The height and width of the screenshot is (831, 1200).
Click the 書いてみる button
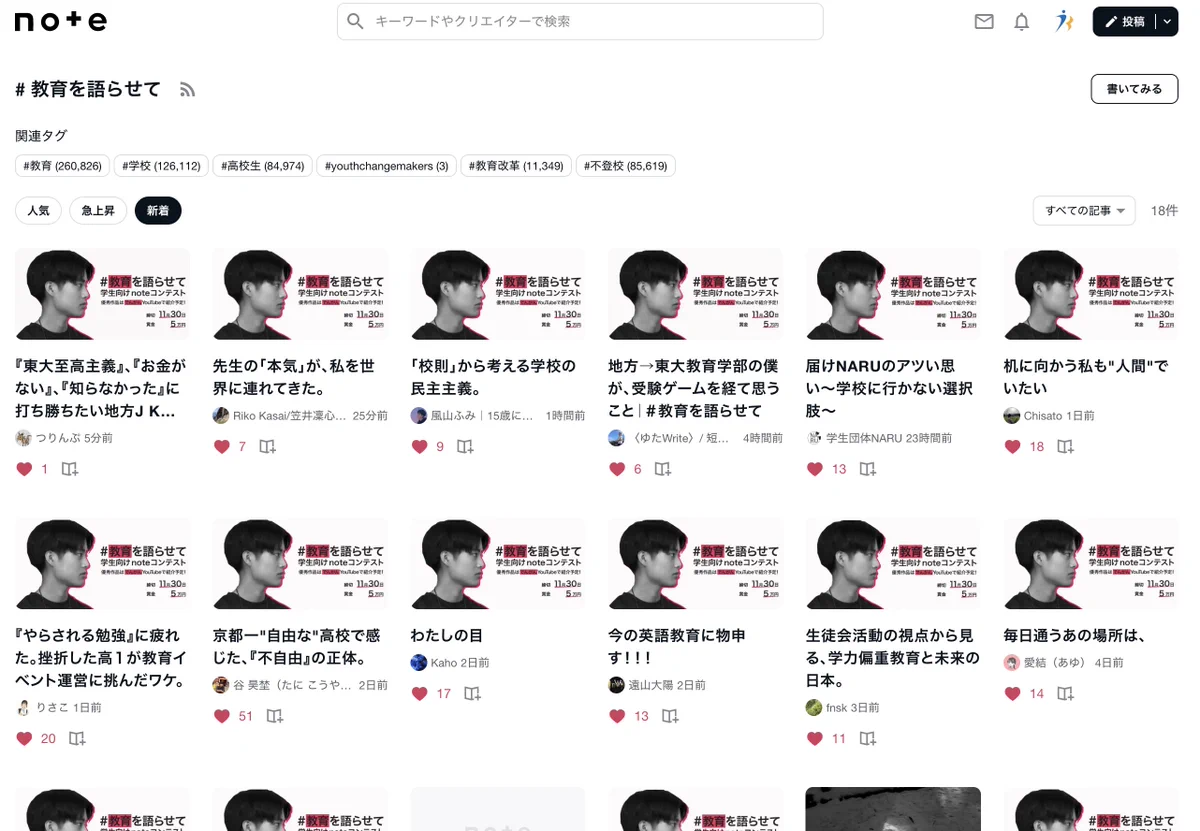1134,89
